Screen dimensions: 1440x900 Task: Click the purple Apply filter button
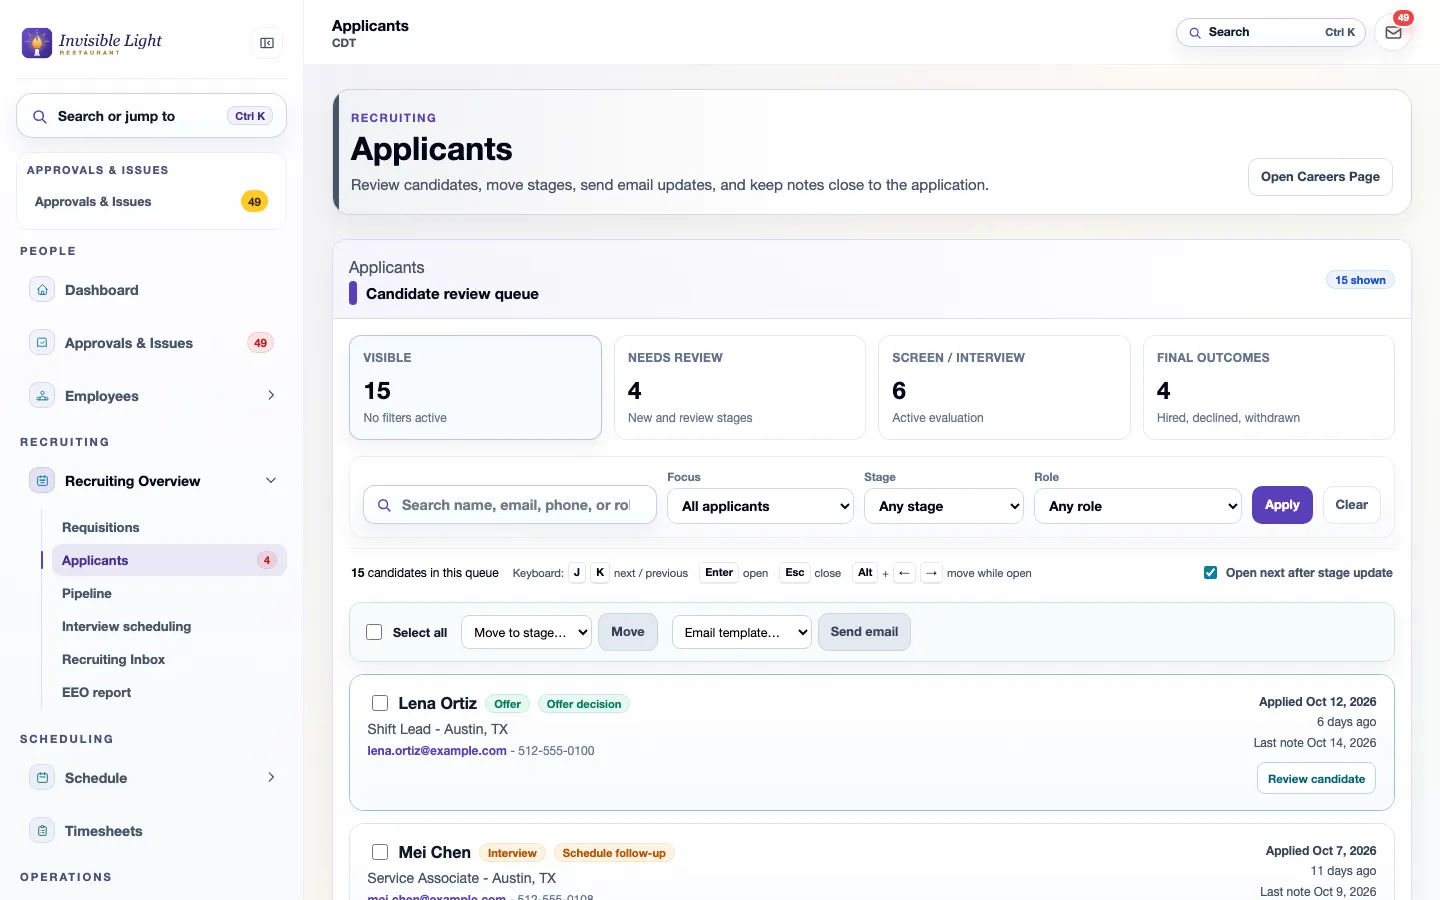click(1282, 505)
